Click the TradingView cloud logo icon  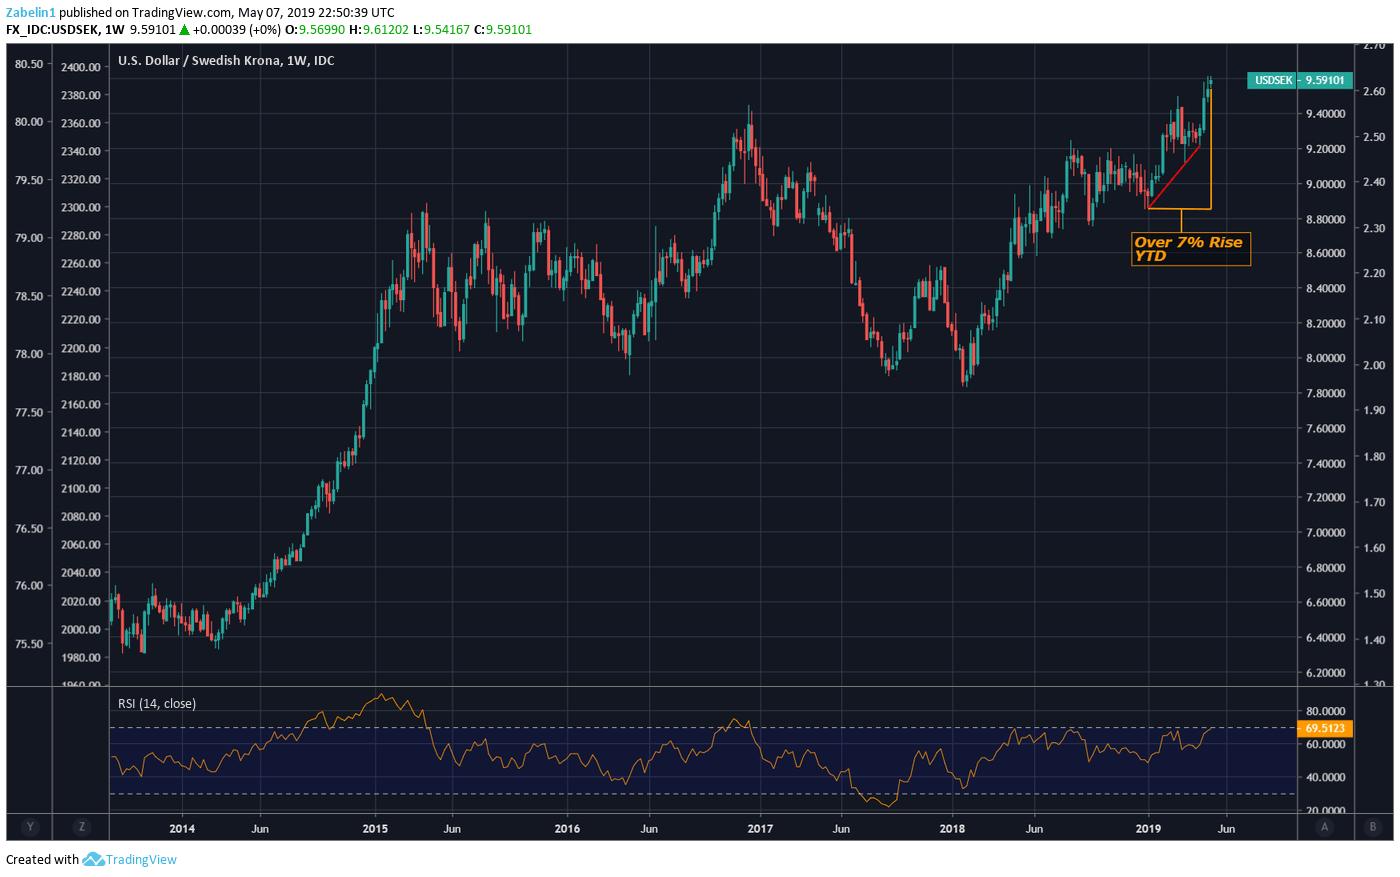[93, 859]
